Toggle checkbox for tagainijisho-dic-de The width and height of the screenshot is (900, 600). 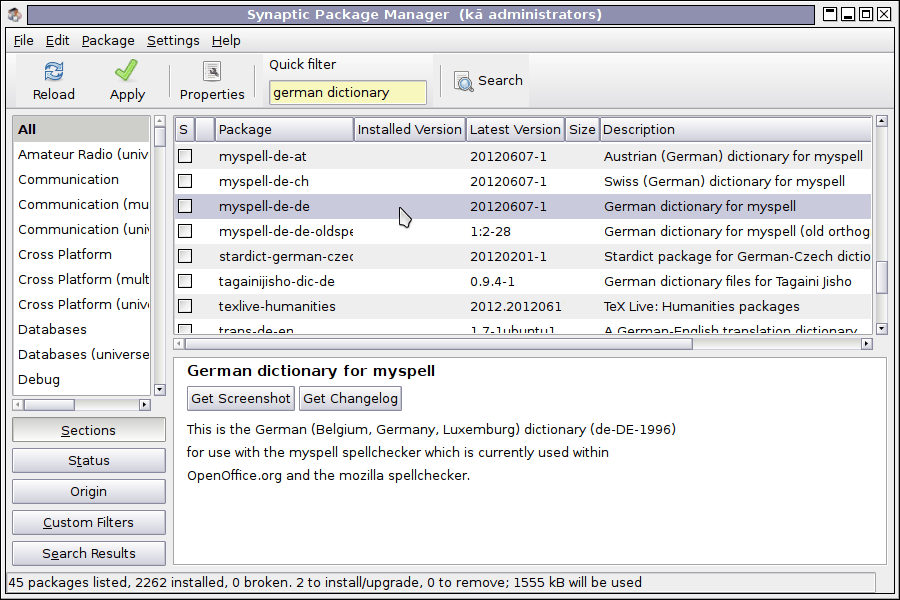point(185,281)
